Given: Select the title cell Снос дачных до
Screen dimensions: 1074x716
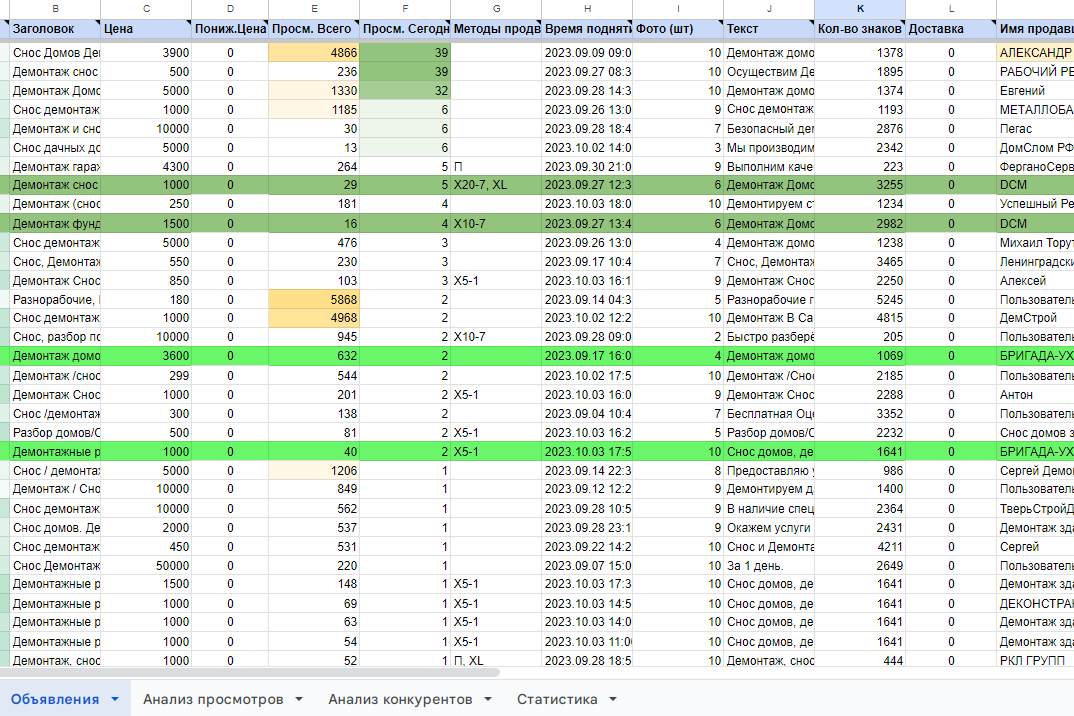Looking at the screenshot, I should pyautogui.click(x=55, y=147).
